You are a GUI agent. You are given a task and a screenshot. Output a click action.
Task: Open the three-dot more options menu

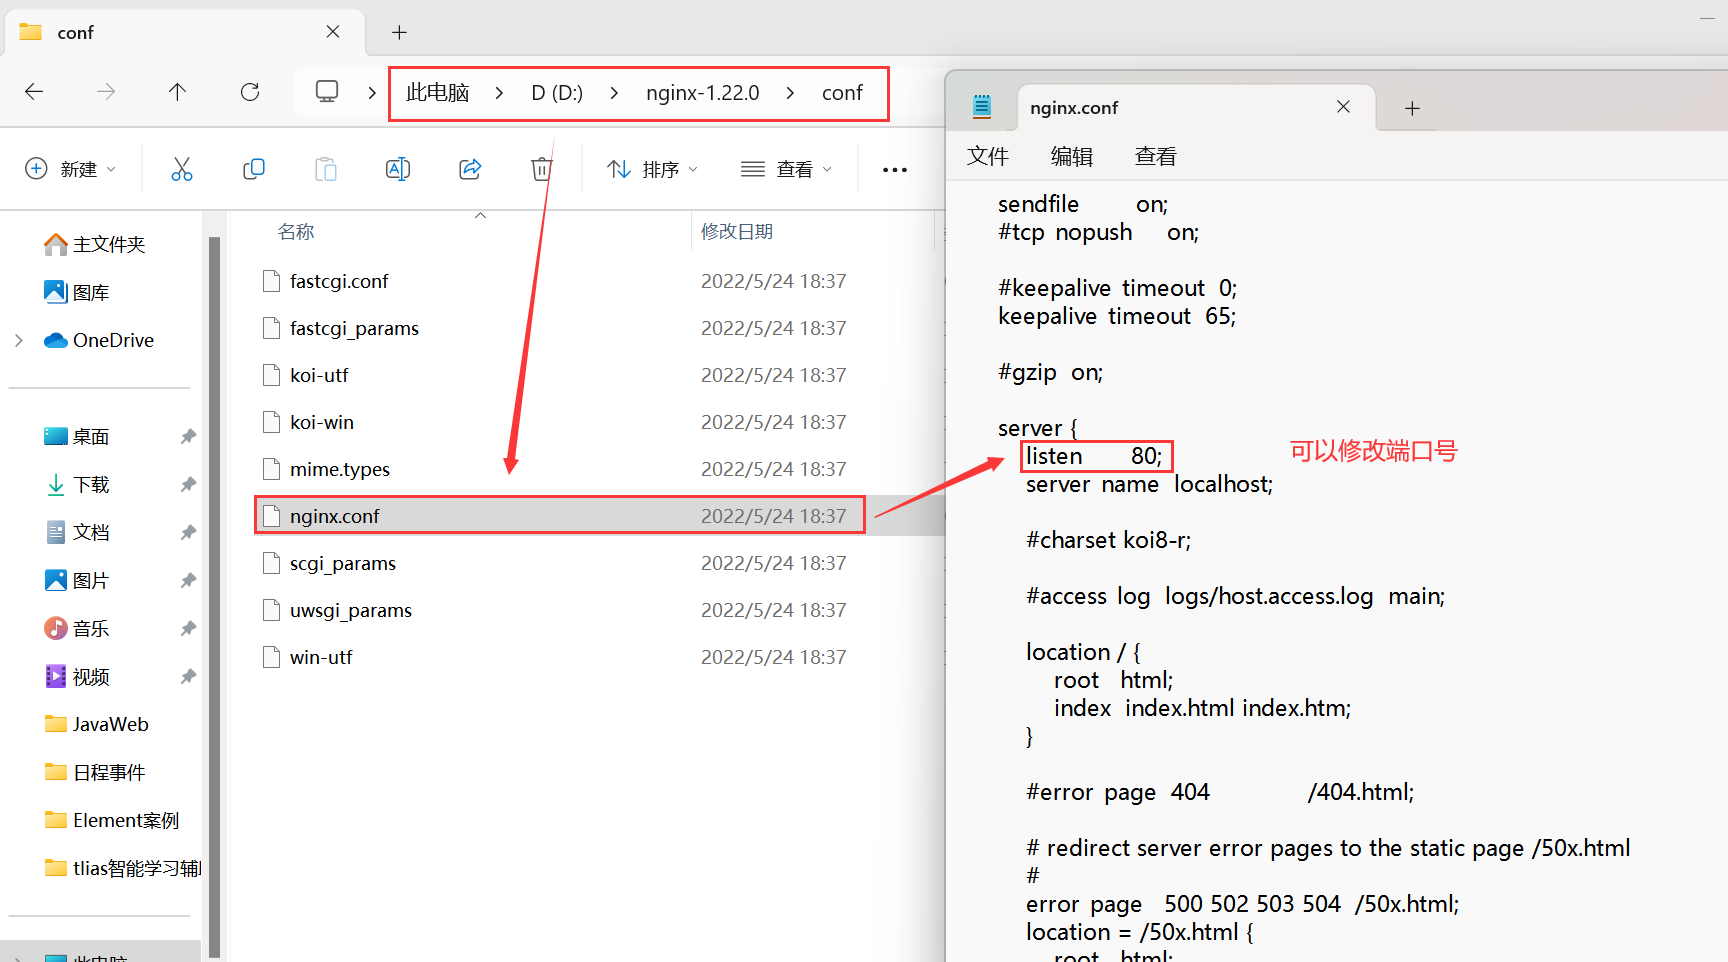[895, 170]
